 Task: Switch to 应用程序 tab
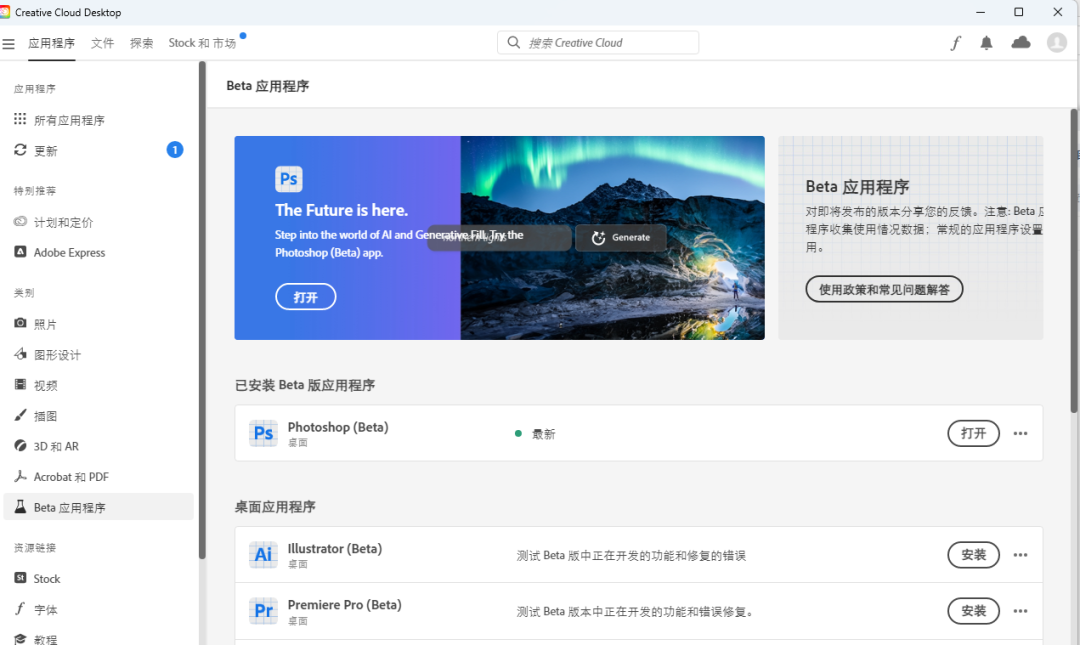click(52, 43)
